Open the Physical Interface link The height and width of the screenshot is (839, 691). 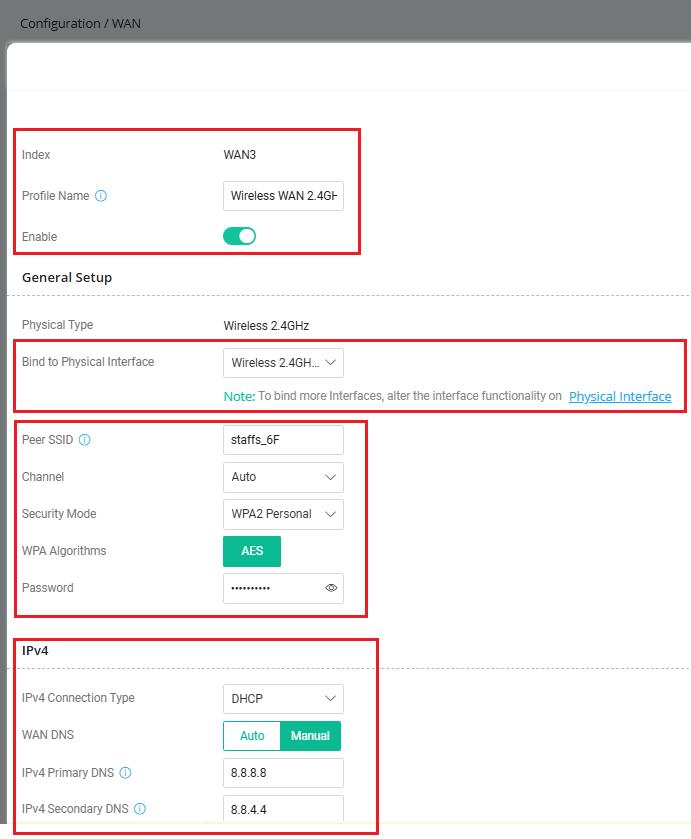pyautogui.click(x=620, y=397)
